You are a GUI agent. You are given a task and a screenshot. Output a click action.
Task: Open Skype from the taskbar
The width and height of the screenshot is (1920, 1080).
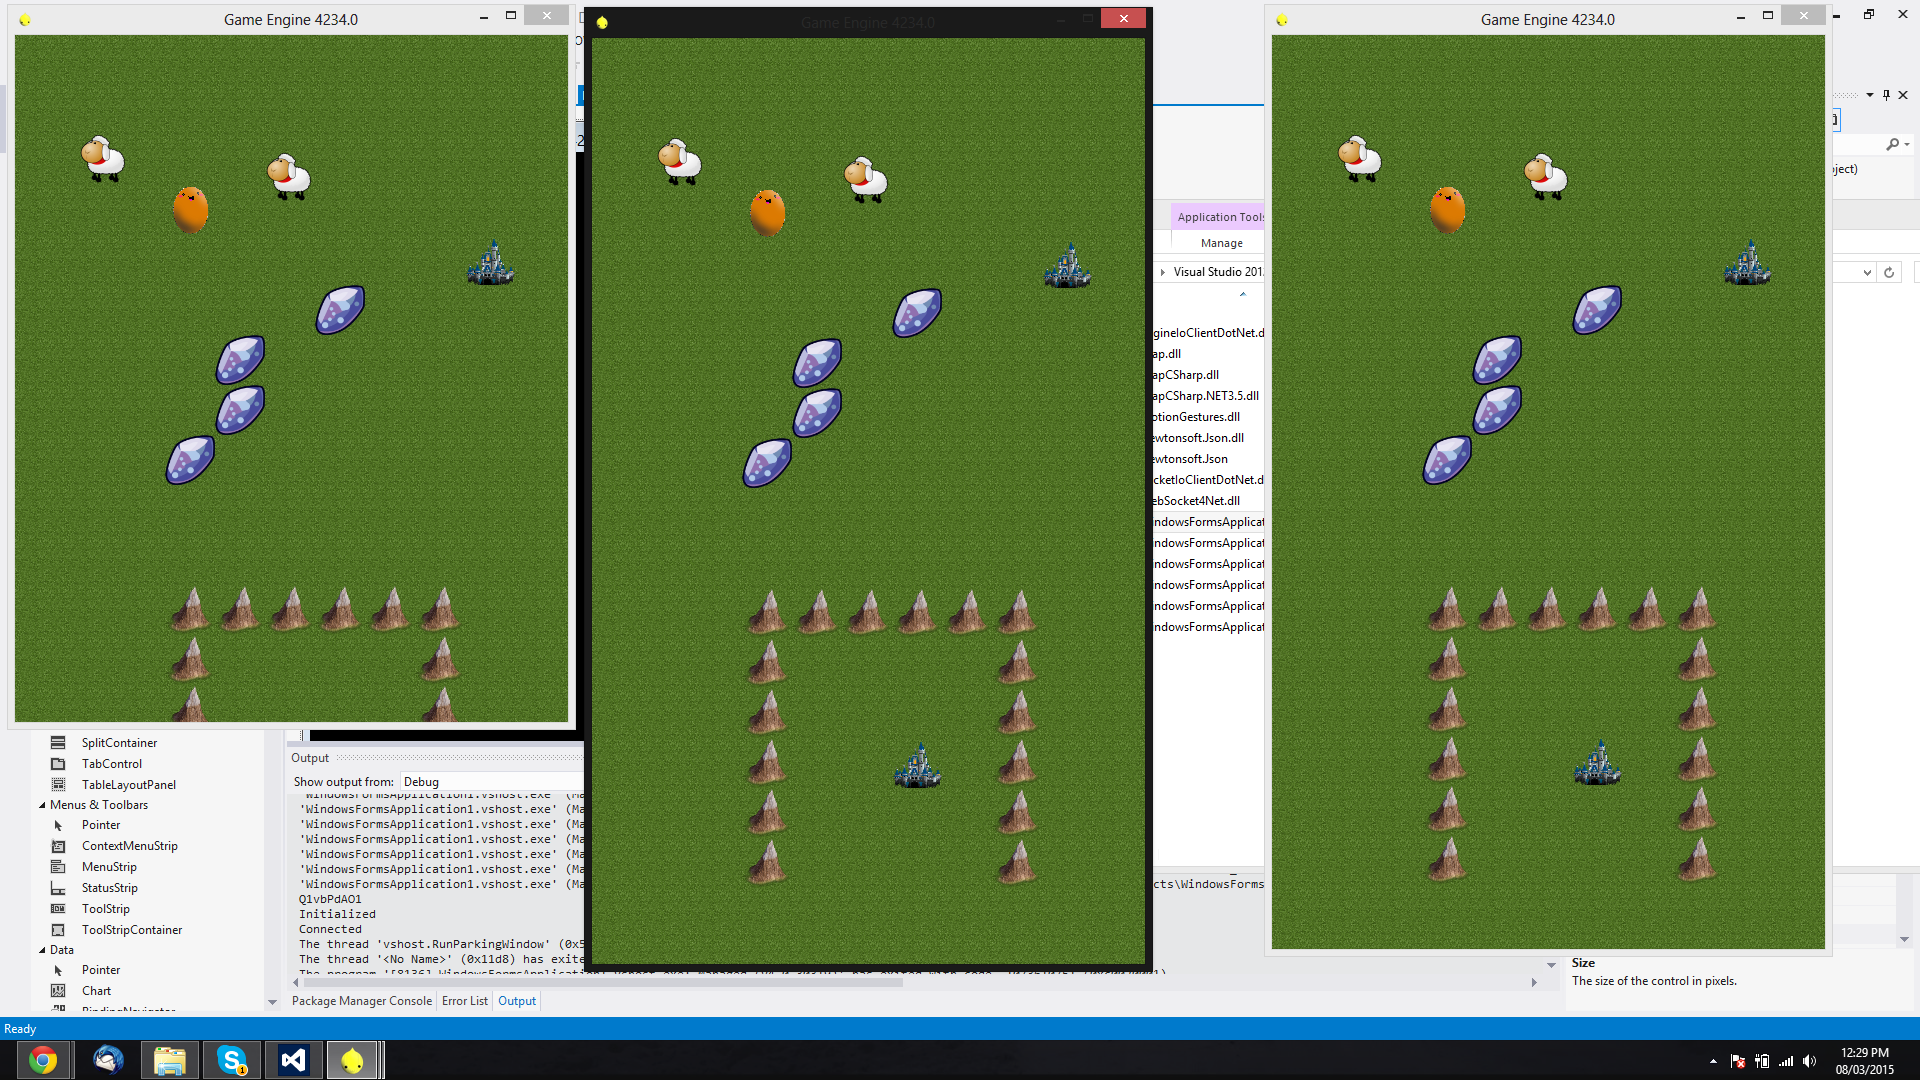[232, 1060]
